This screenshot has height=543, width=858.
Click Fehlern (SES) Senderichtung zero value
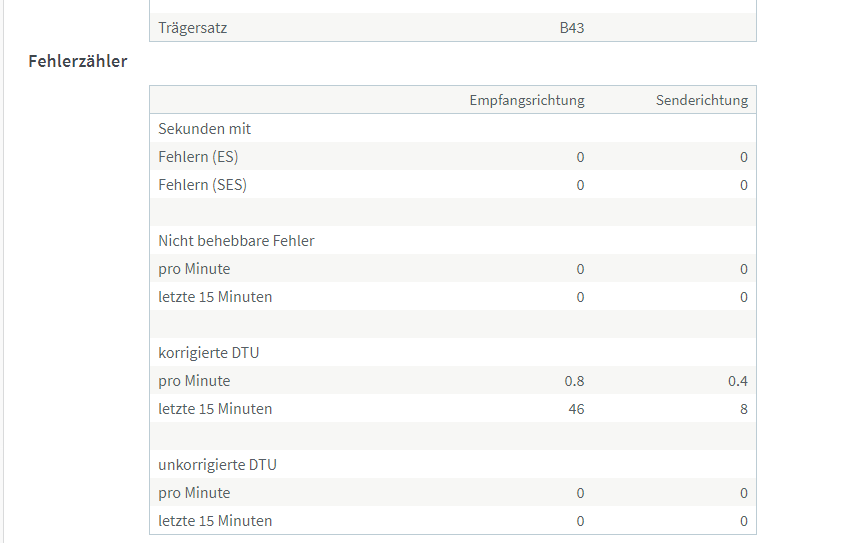[744, 185]
